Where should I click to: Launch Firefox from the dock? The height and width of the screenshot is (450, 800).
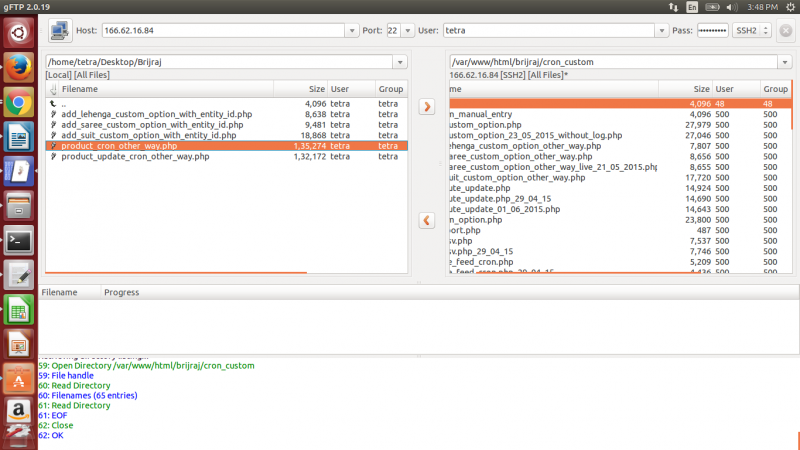click(18, 67)
